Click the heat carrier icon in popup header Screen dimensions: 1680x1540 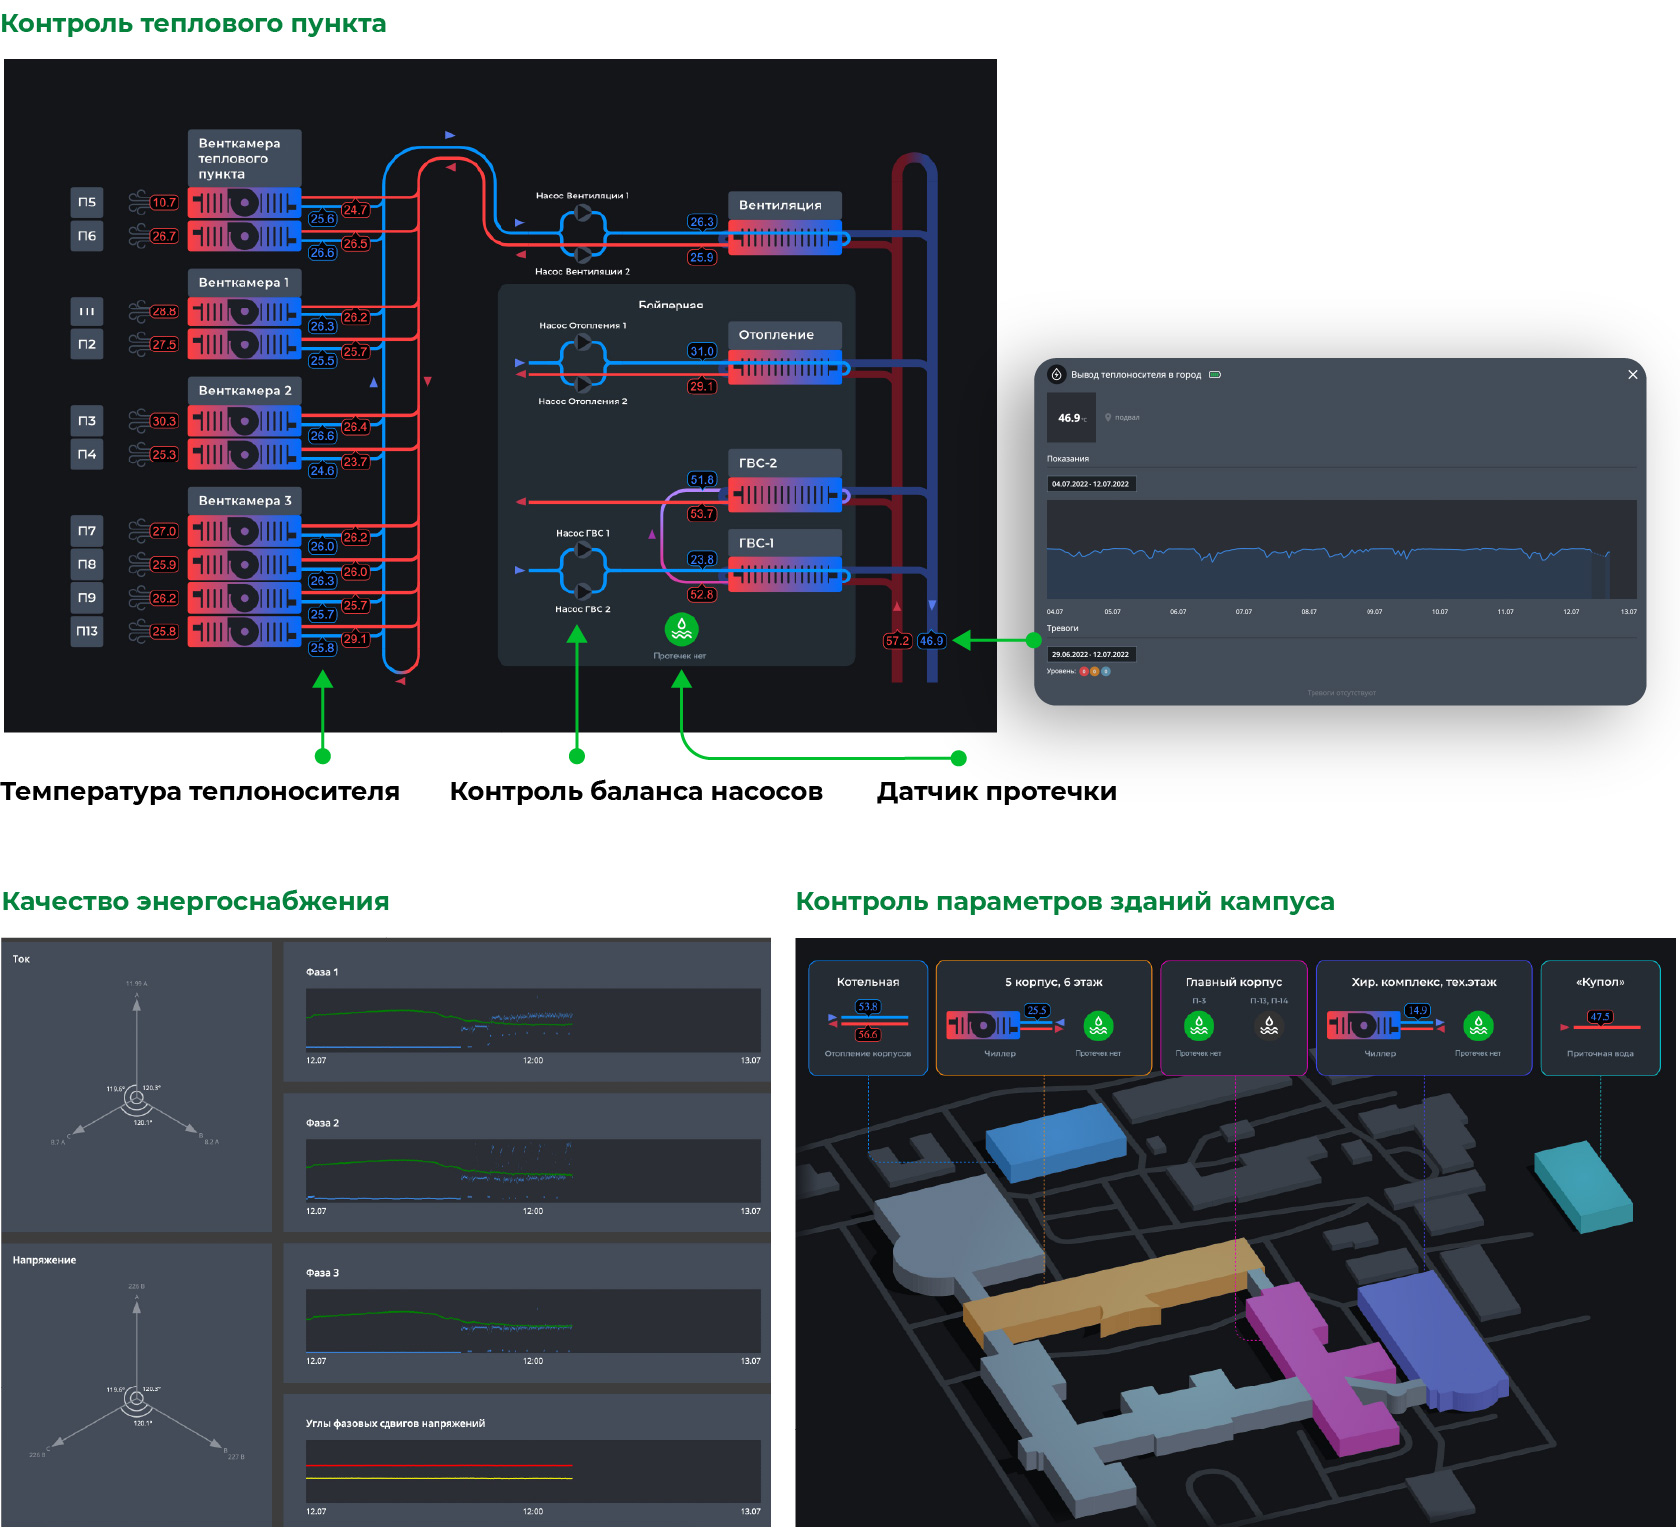click(1056, 375)
